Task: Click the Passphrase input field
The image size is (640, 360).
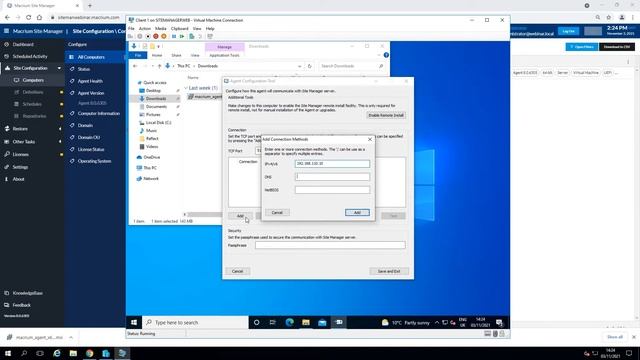Action: 330,245
